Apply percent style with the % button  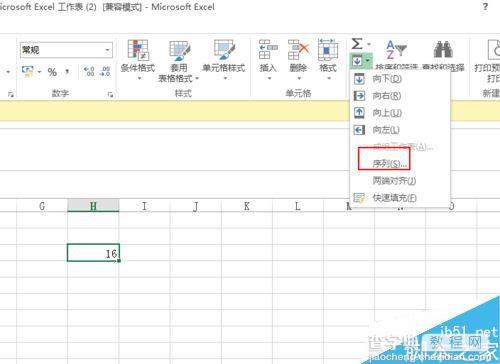click(x=52, y=72)
